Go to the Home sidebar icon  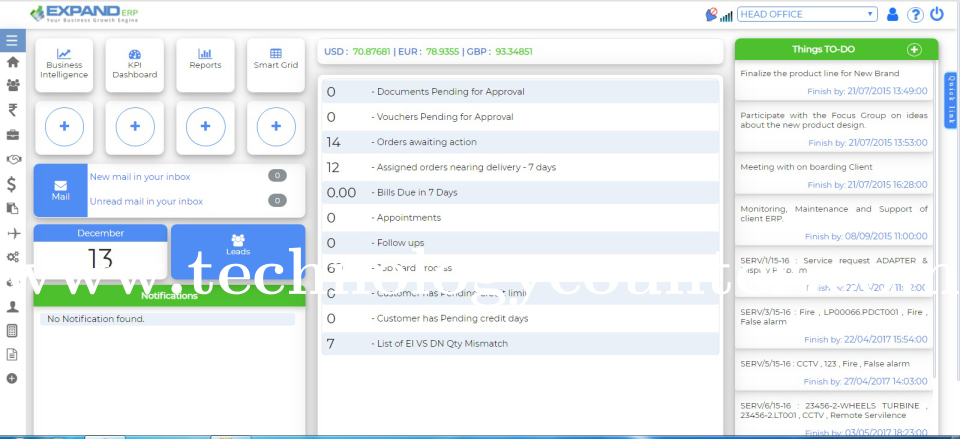(12, 61)
